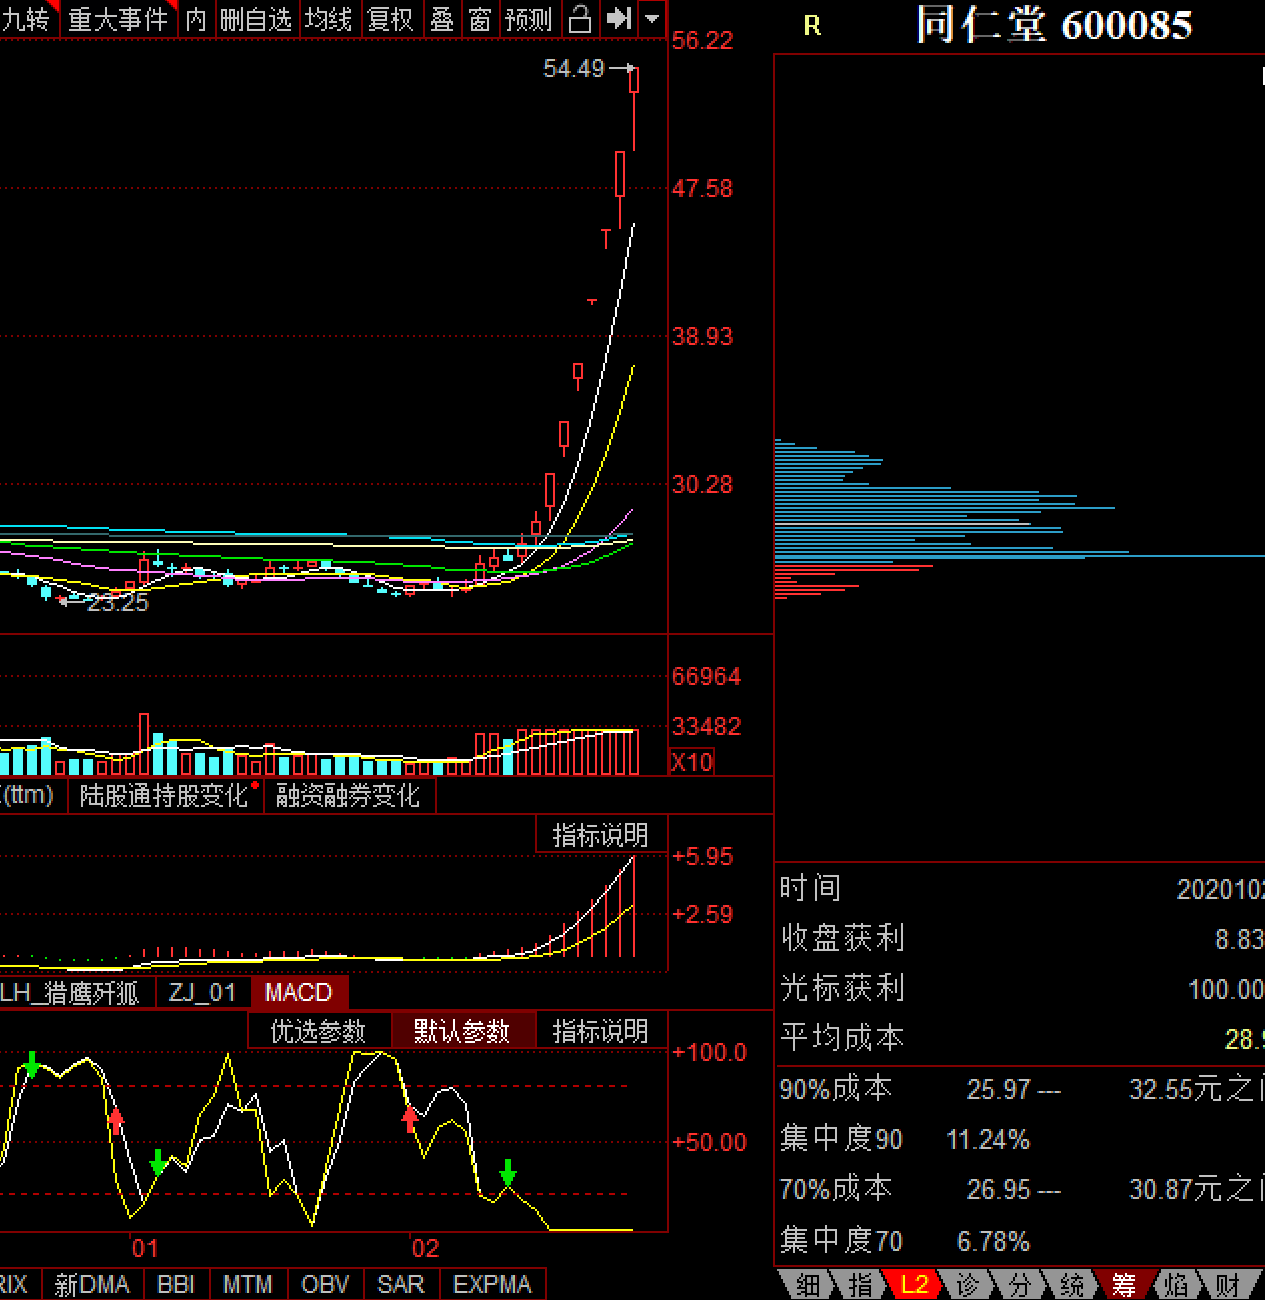This screenshot has width=1265, height=1300.
Task: Open the L2 level-2 tab
Action: [x=914, y=1284]
